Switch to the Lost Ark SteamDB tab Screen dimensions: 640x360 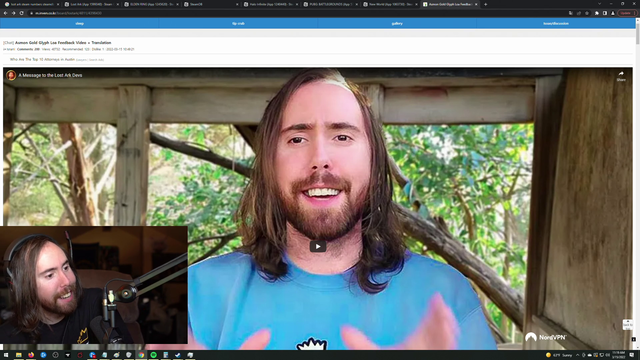[x=91, y=4]
